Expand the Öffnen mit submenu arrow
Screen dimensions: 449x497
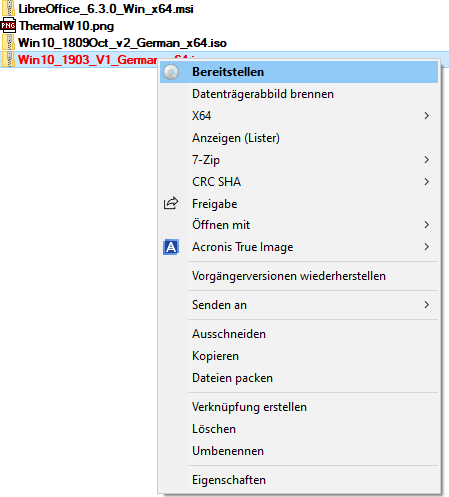coord(427,225)
